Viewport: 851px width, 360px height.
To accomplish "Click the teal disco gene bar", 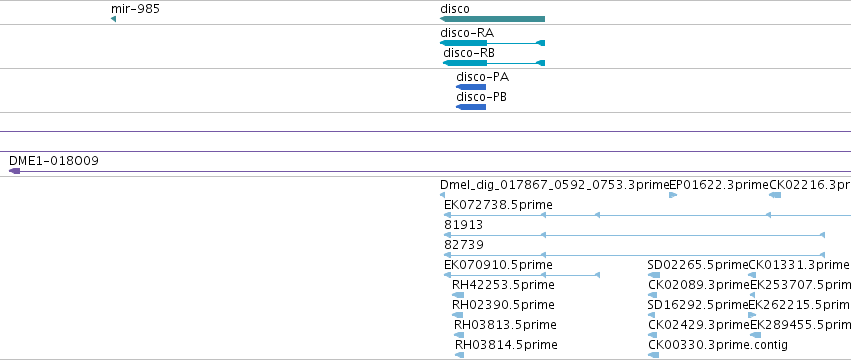I will pos(492,19).
